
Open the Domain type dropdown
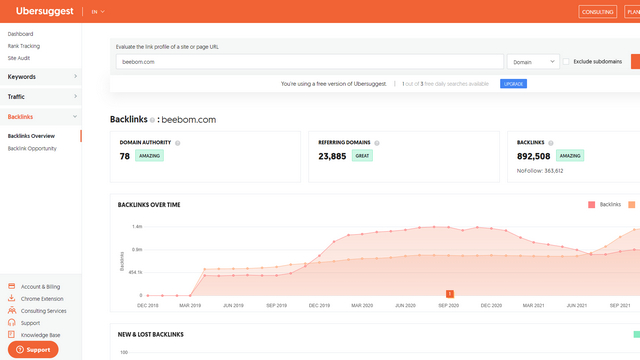(533, 62)
